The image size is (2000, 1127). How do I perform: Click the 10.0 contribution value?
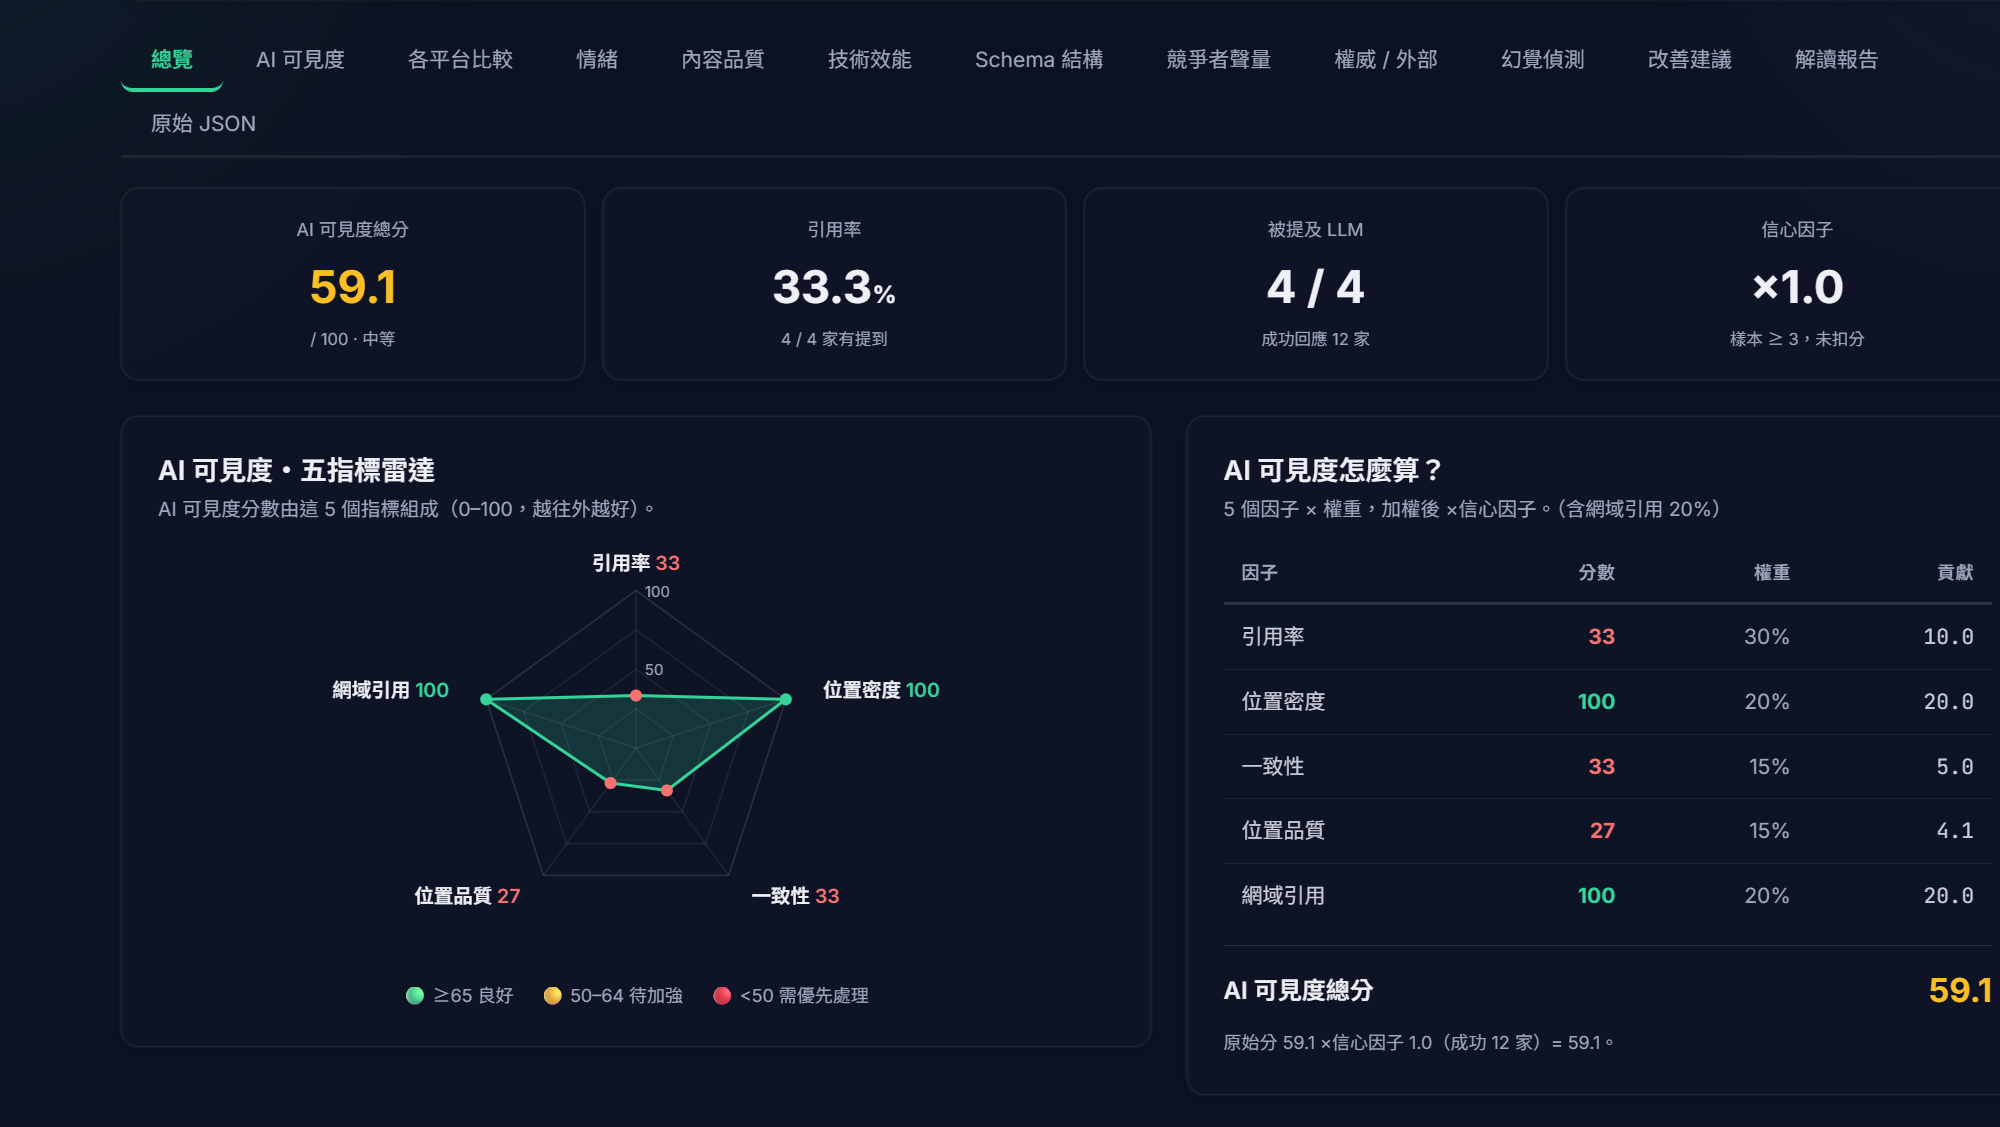tap(1948, 637)
